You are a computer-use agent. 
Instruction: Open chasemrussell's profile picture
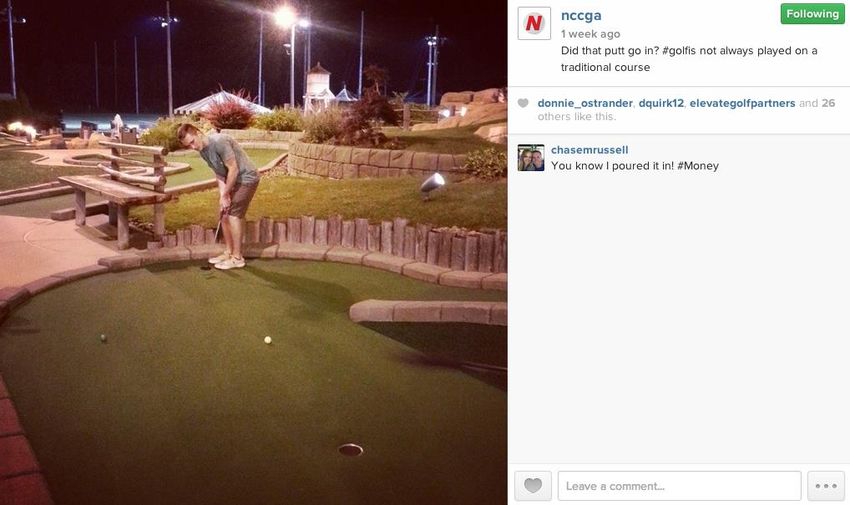click(x=531, y=158)
